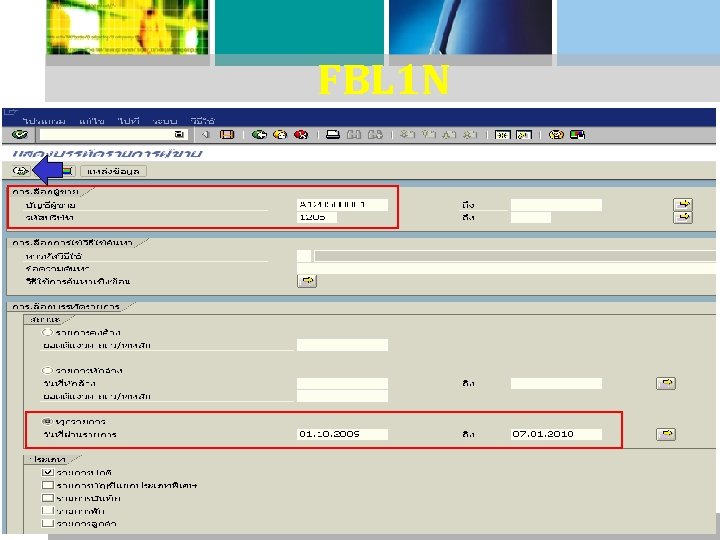This screenshot has width=720, height=540.
Task: Click the แหล่งข้อมูล data sources button
Action: (x=113, y=171)
